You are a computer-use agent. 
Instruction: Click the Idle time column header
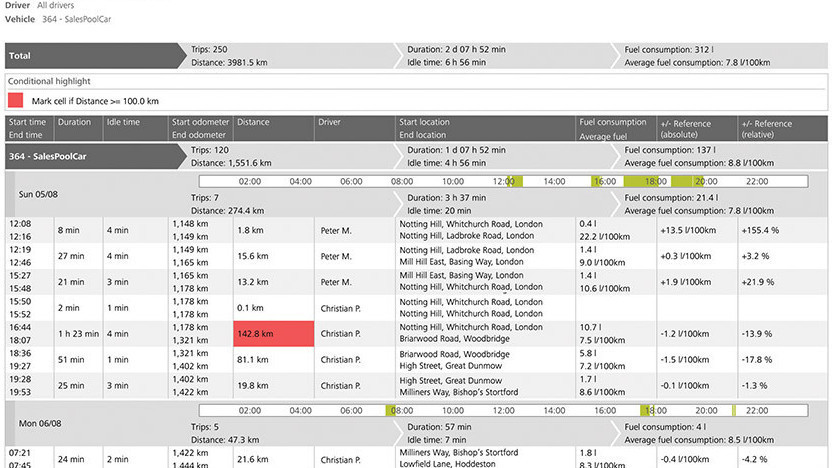[x=124, y=123]
